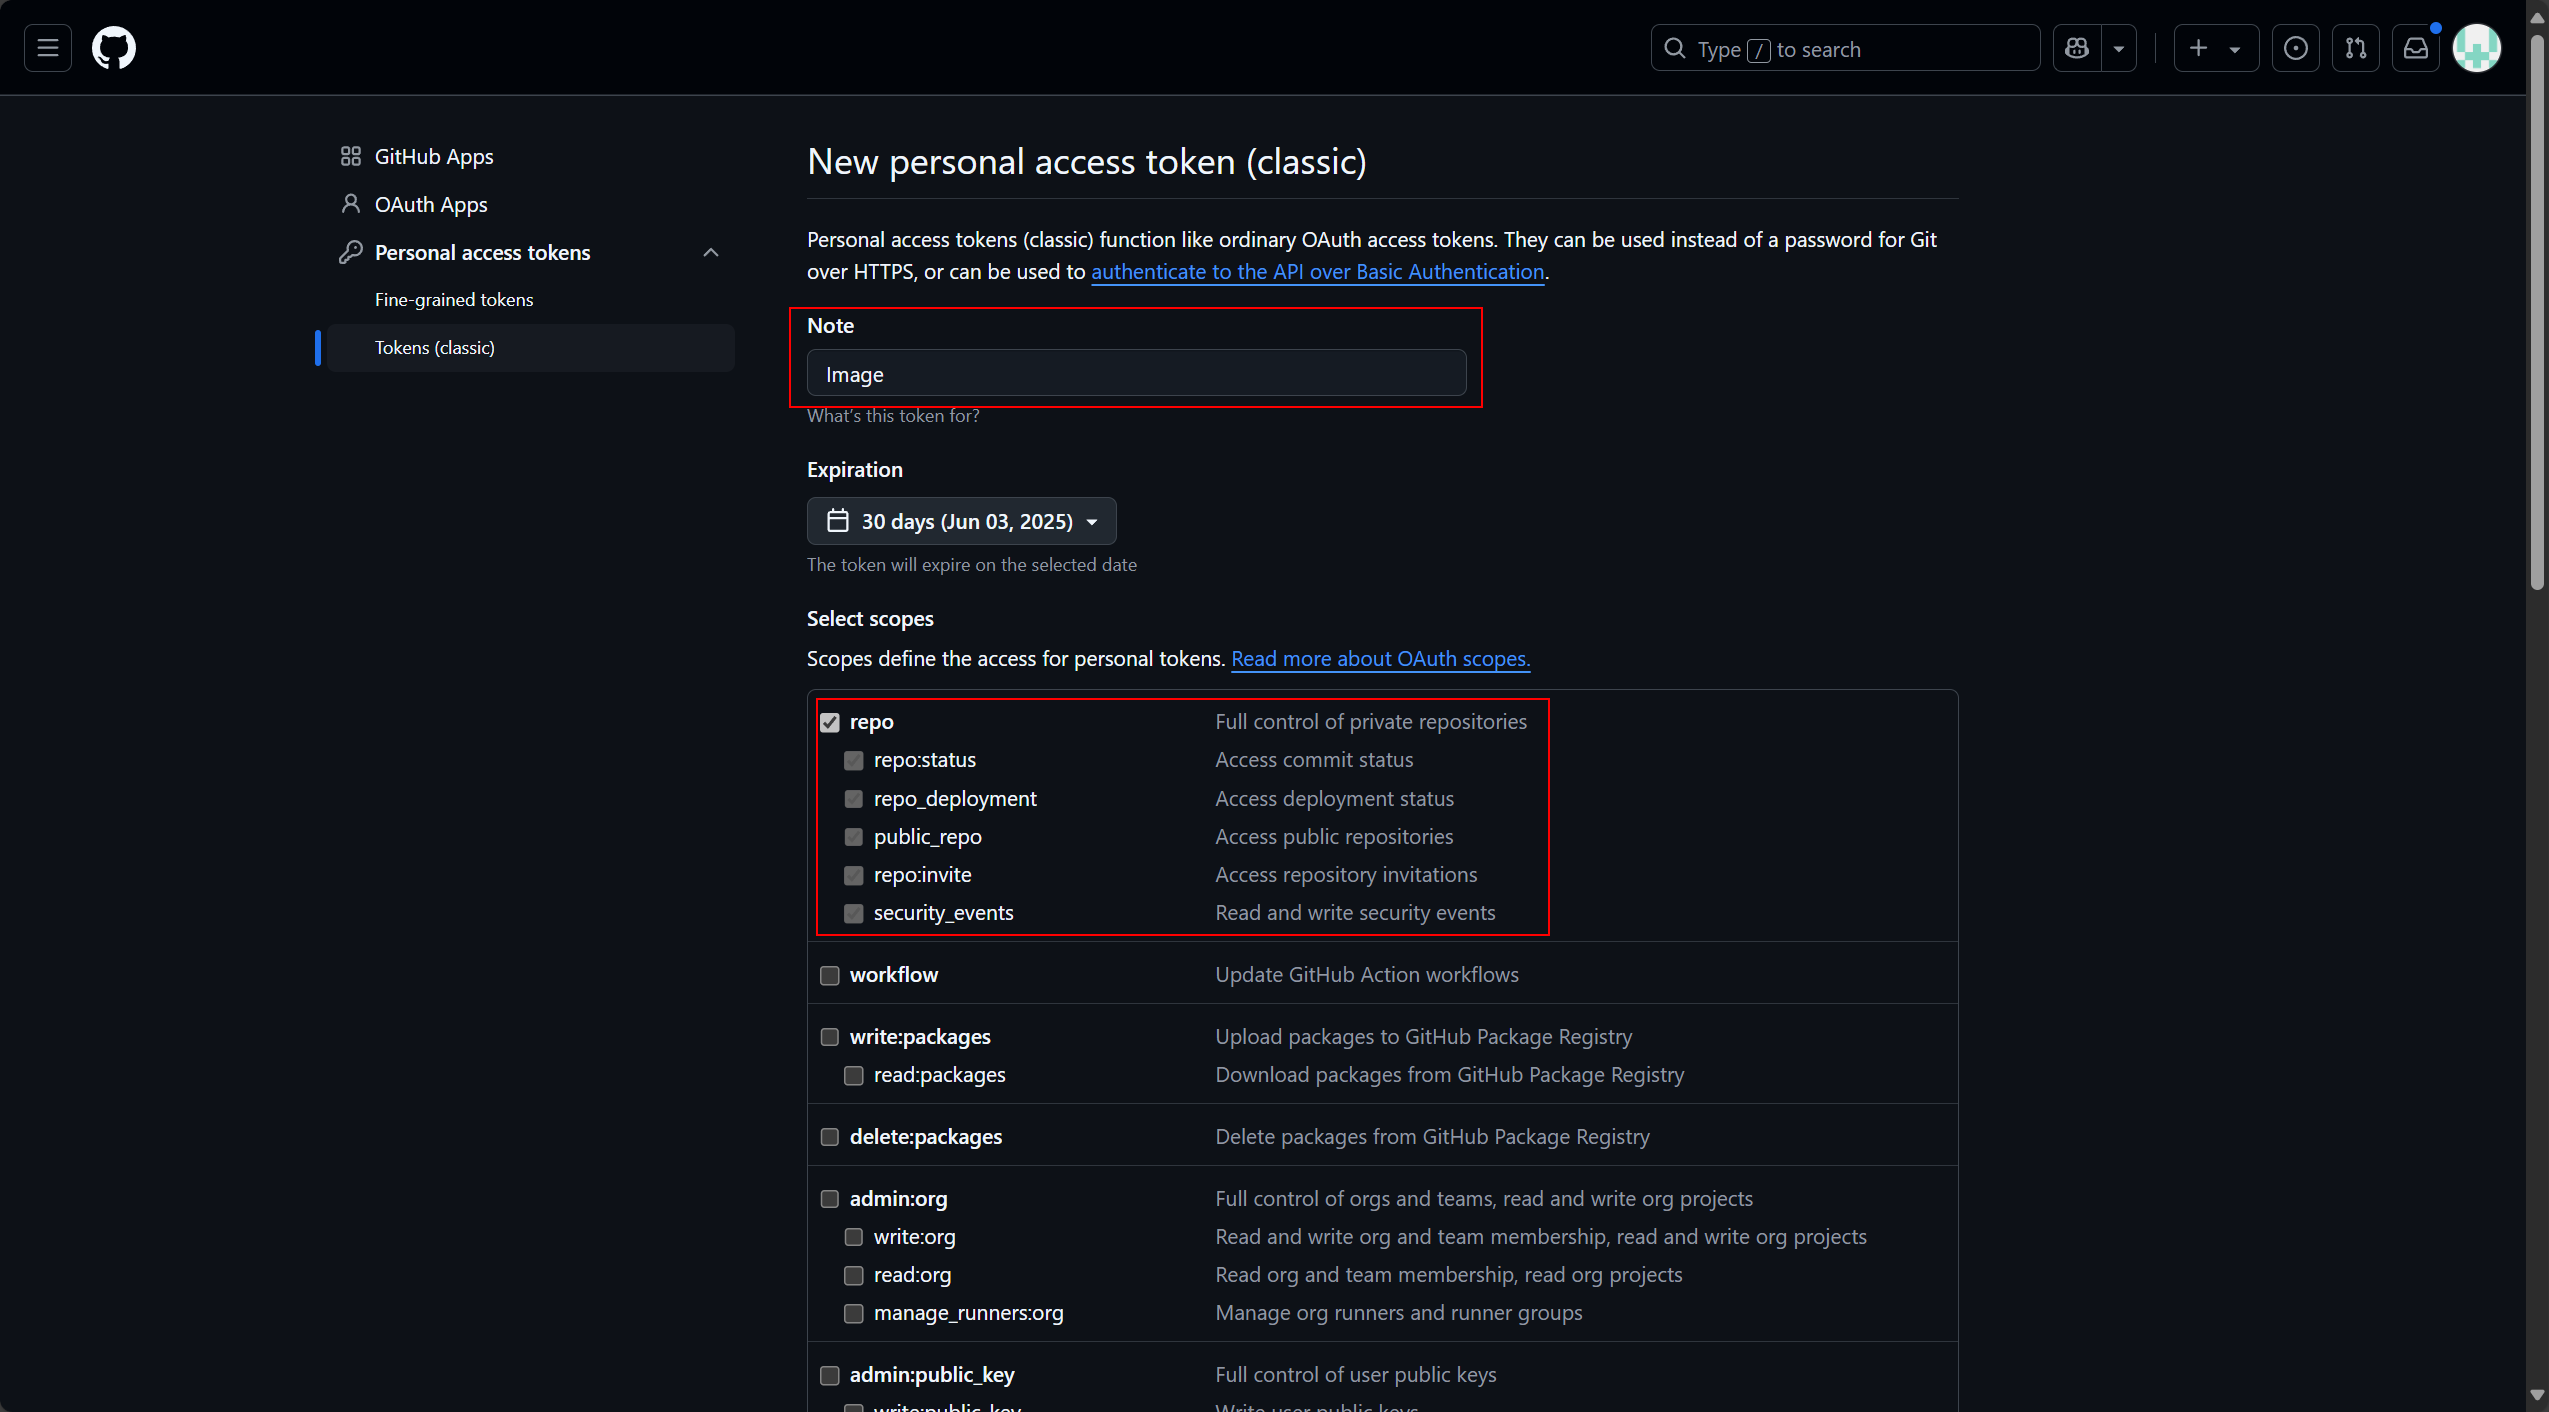Uncheck the repo scope checkbox
The width and height of the screenshot is (2549, 1412).
click(830, 722)
